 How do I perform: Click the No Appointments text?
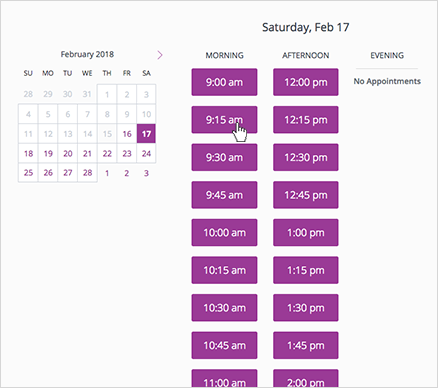pyautogui.click(x=387, y=81)
